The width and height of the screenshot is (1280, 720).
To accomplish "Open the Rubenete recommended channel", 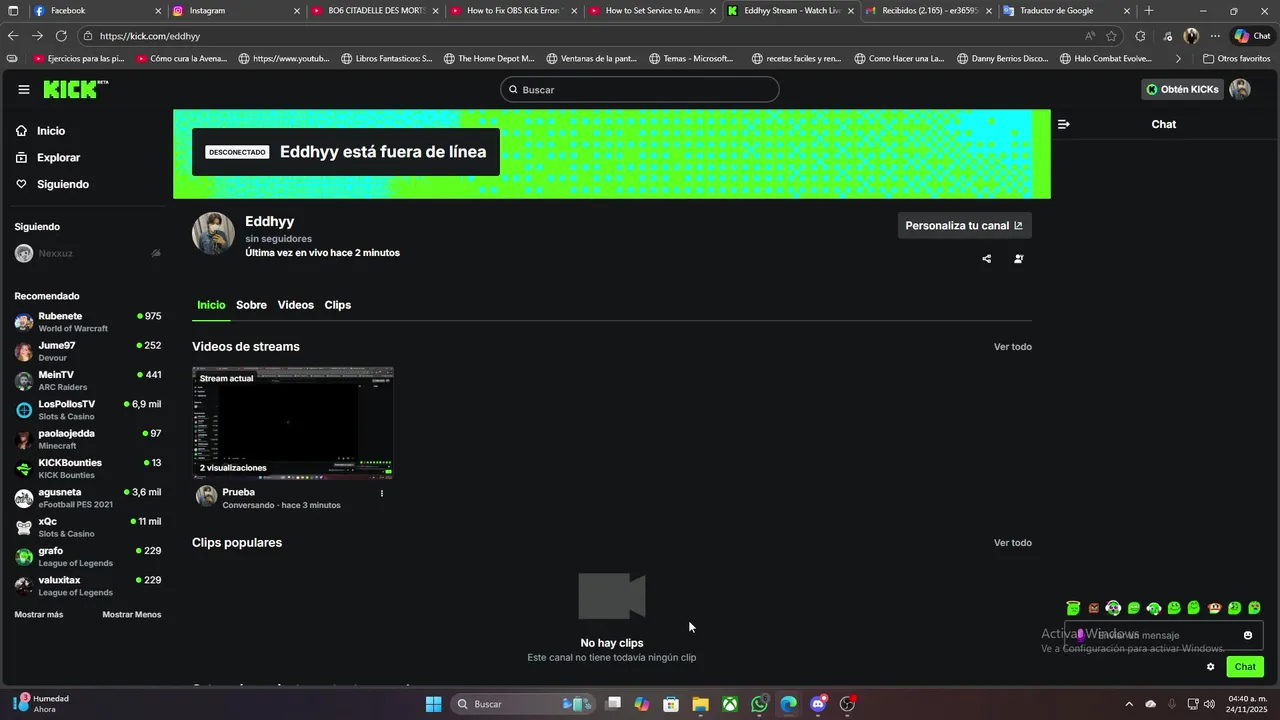I will coord(88,322).
